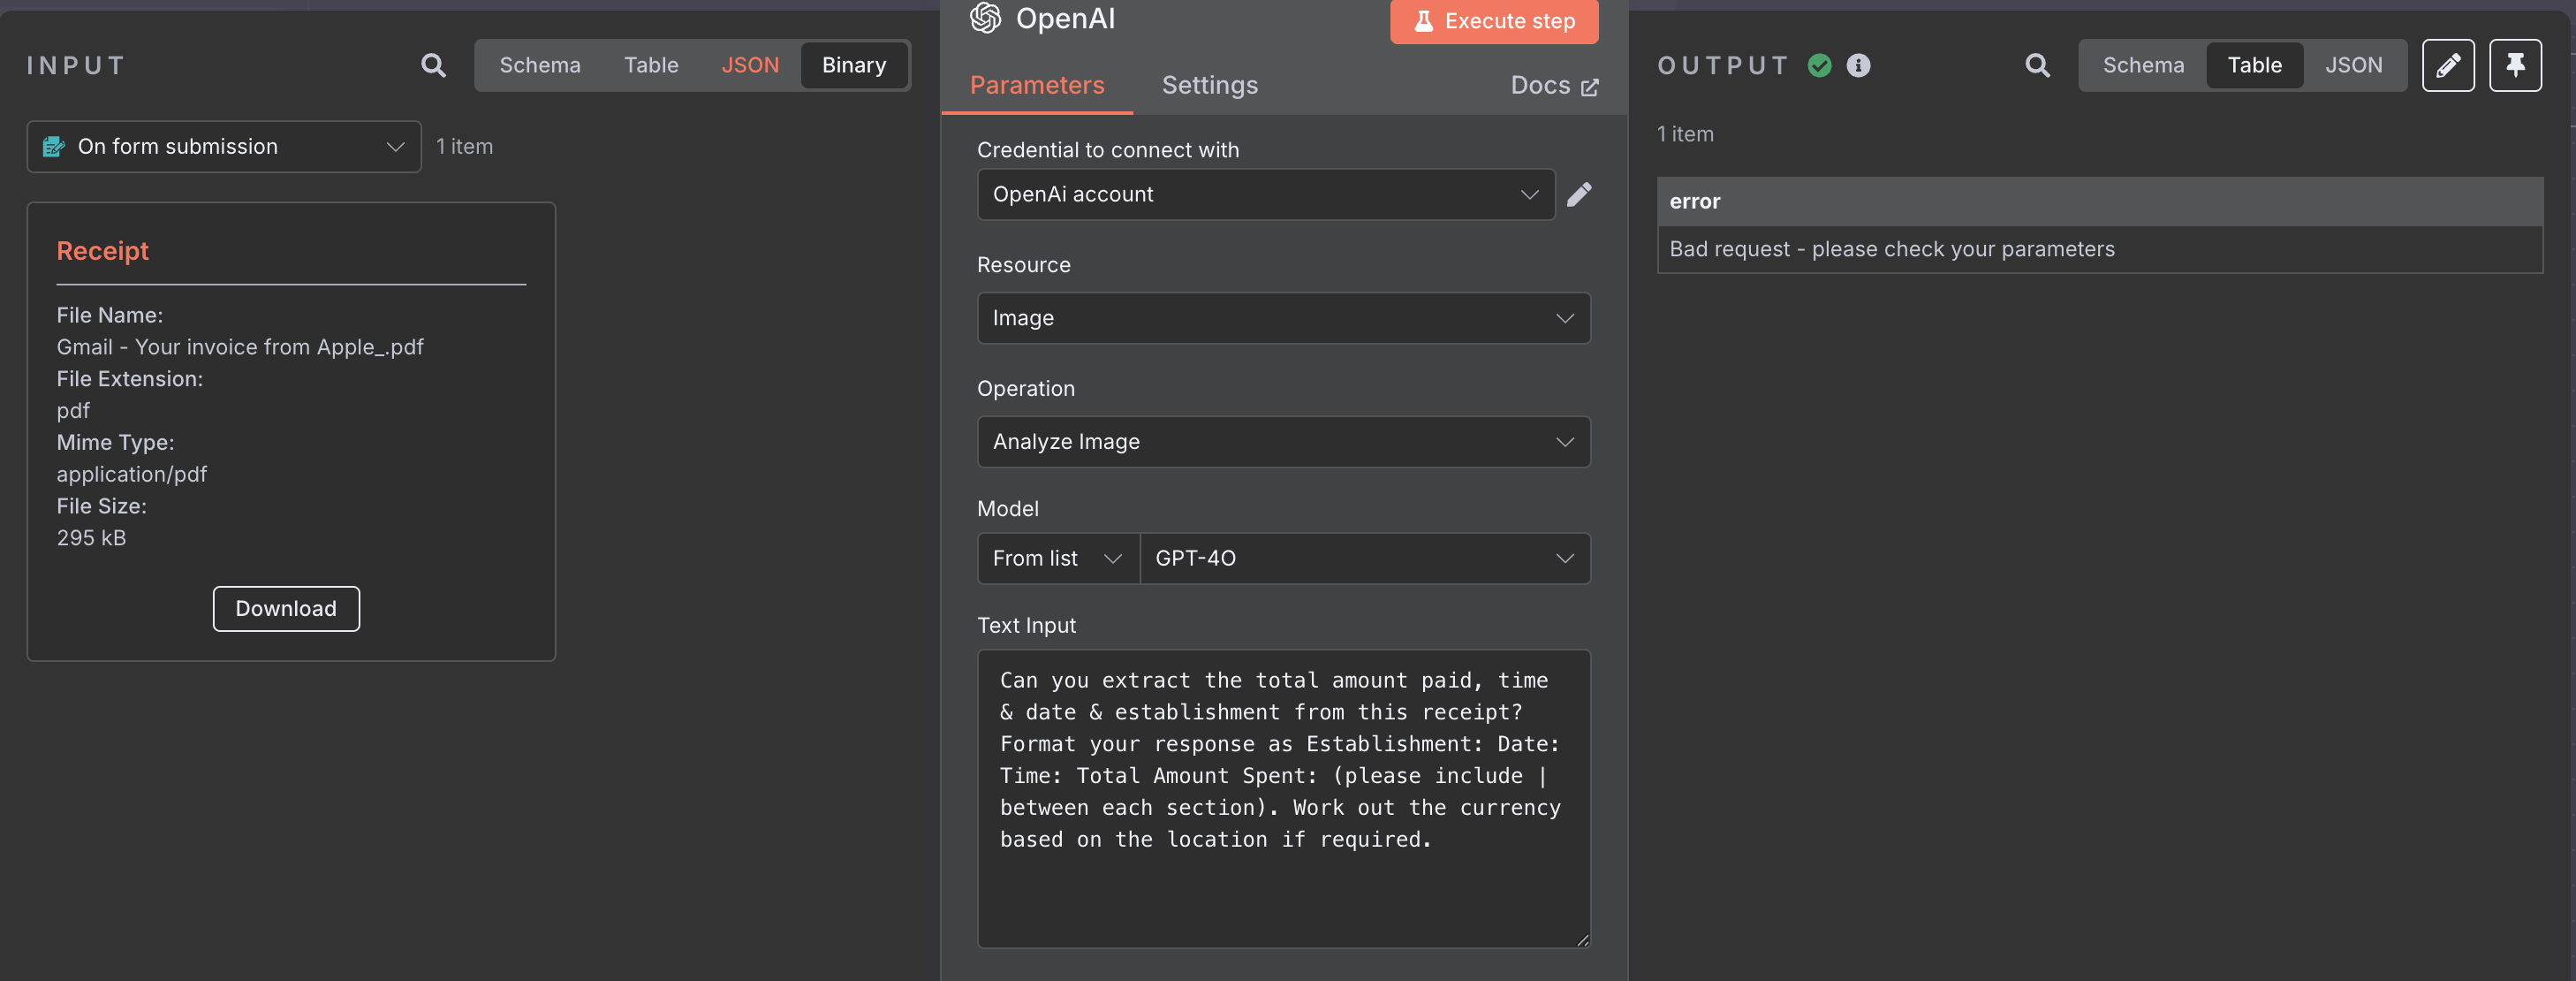Image resolution: width=2576 pixels, height=981 pixels.
Task: Click the green success checkmark icon
Action: point(1819,66)
